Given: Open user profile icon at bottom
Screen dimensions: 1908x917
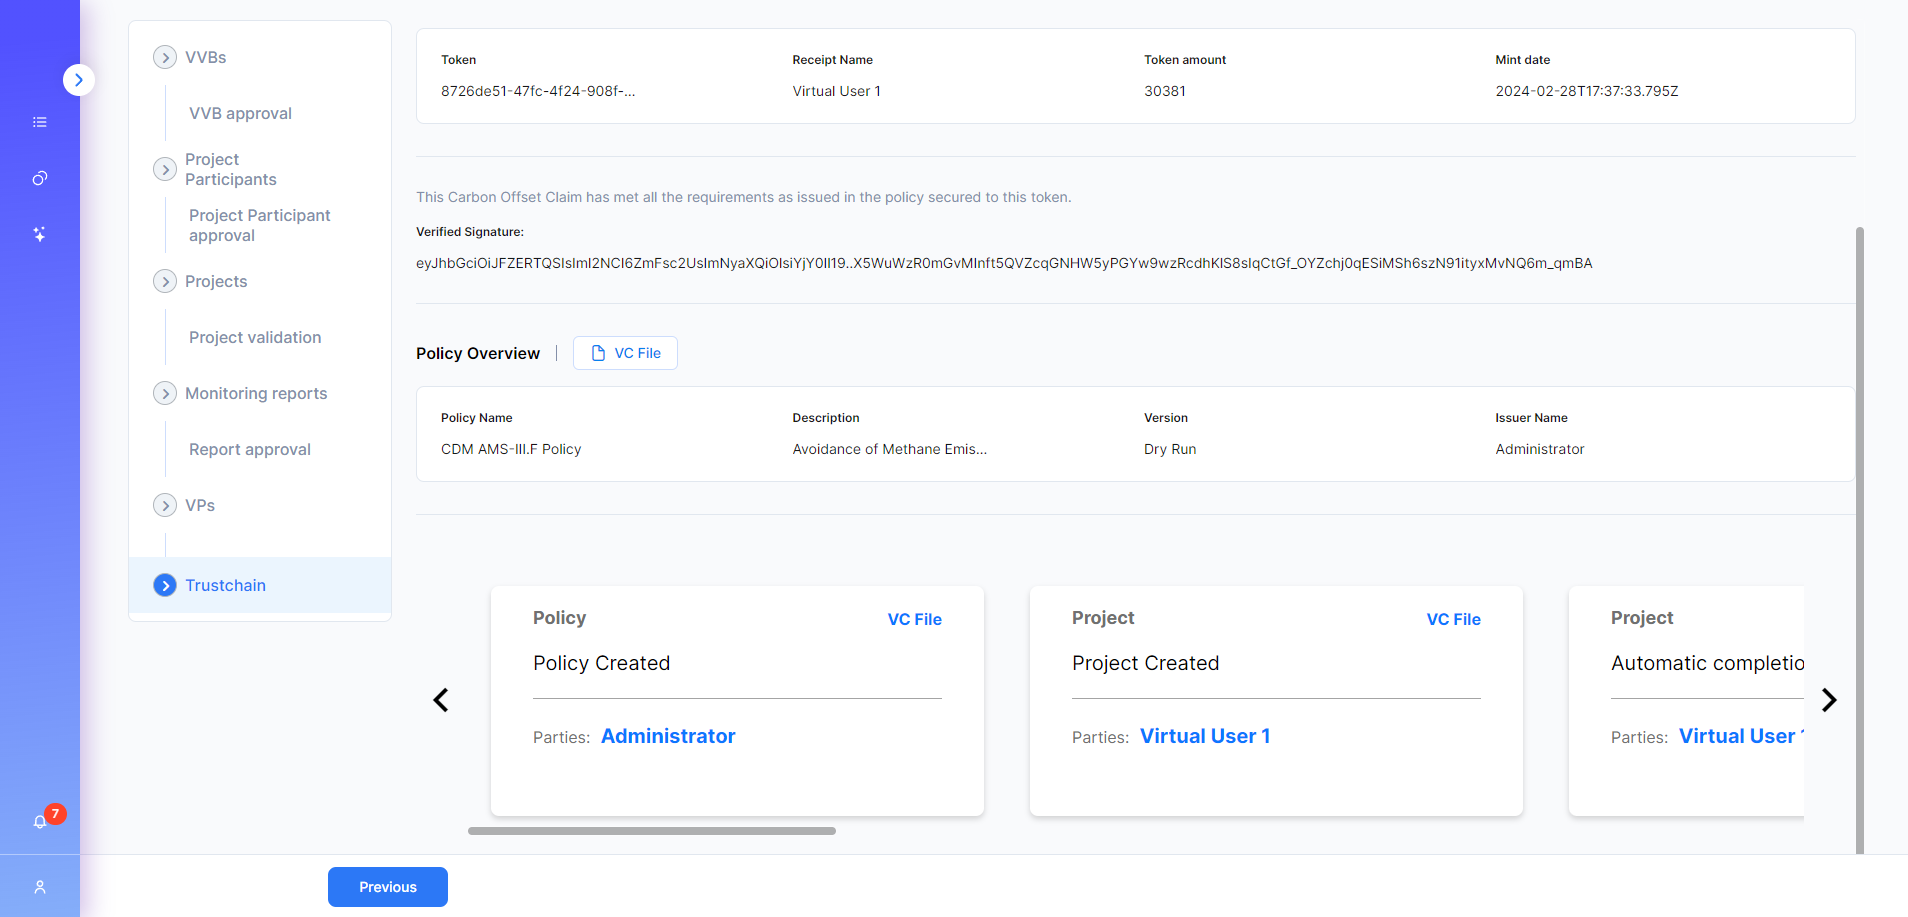Looking at the screenshot, I should (40, 887).
